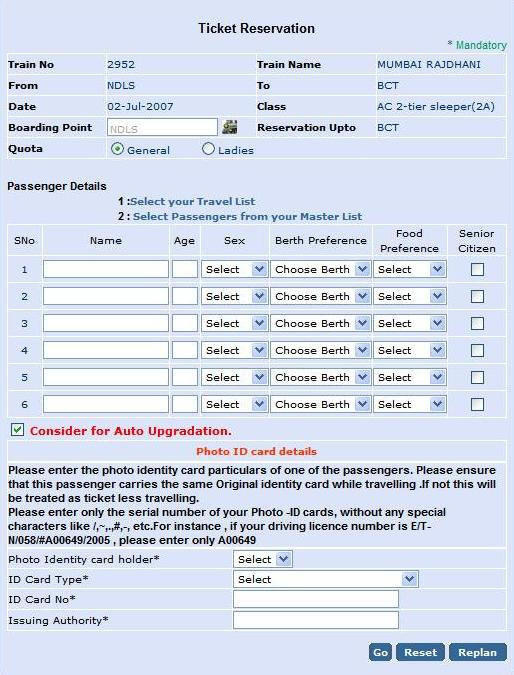Open the Sex dropdown for passenger 1
This screenshot has height=675, width=514.
coord(235,269)
